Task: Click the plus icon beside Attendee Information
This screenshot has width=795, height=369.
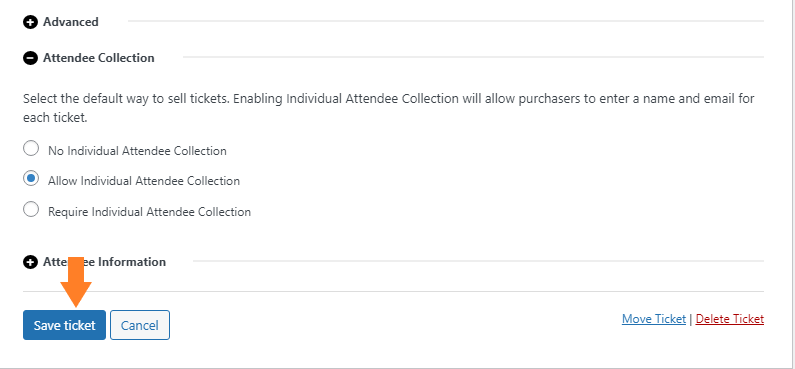Action: (x=30, y=262)
